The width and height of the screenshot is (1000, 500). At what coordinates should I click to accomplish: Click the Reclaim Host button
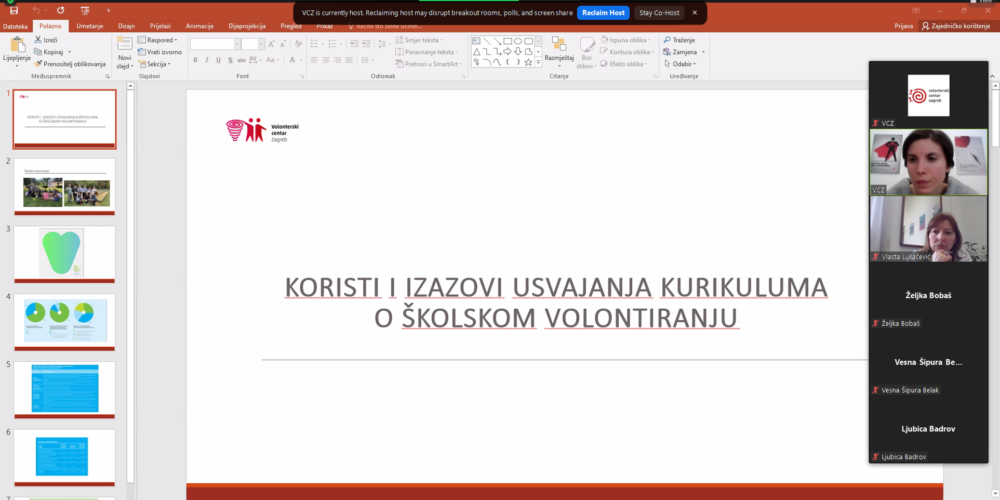(x=603, y=12)
